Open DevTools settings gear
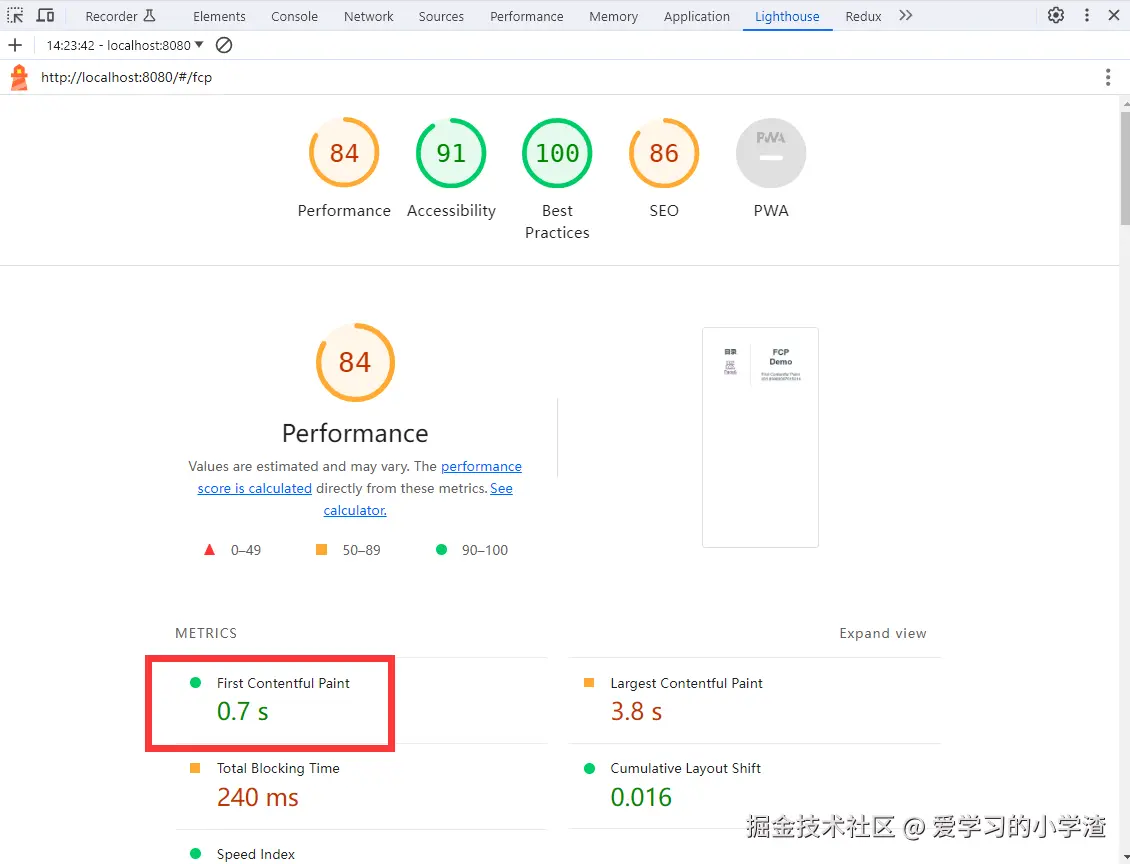1130x864 pixels. tap(1056, 15)
